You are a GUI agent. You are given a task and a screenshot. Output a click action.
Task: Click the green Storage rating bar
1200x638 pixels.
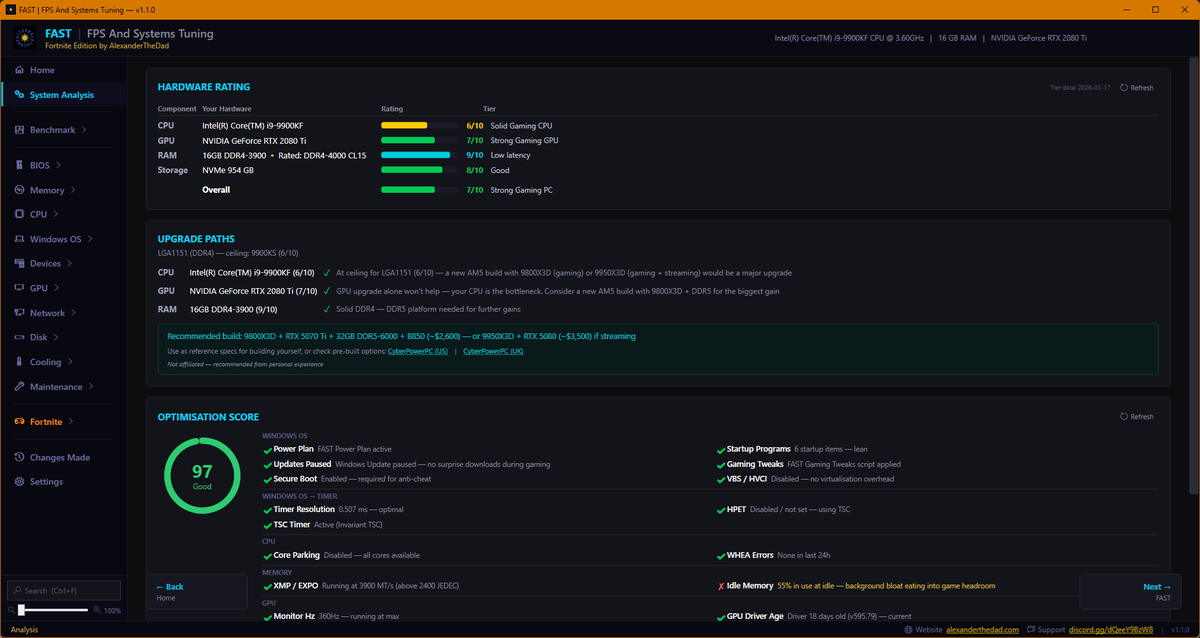tap(411, 170)
